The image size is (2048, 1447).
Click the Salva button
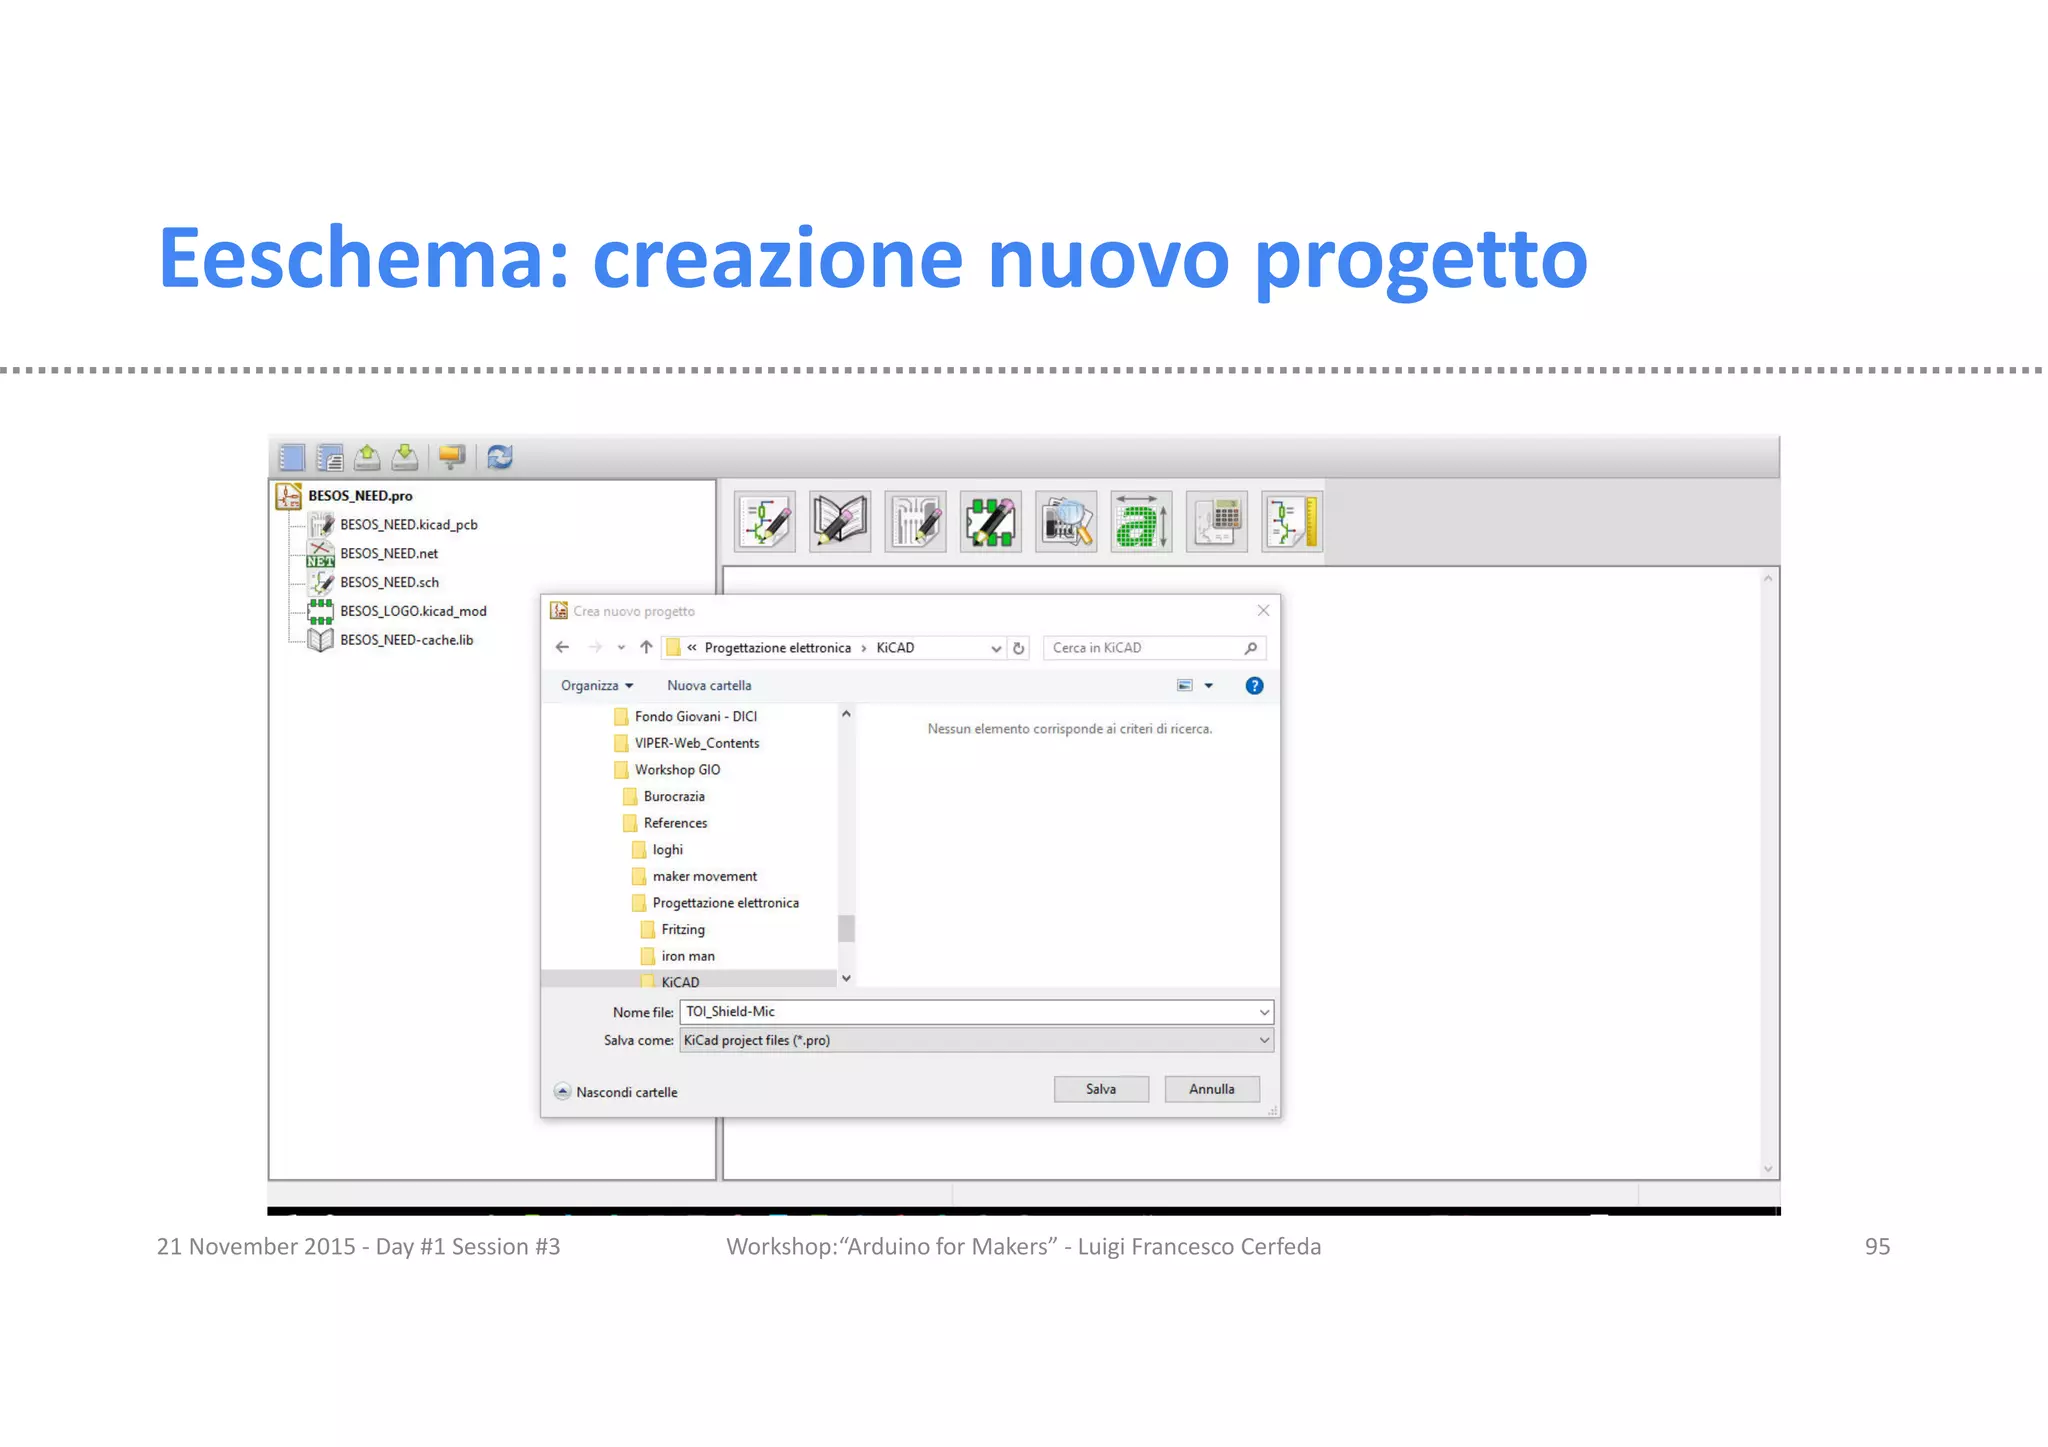[1101, 1090]
